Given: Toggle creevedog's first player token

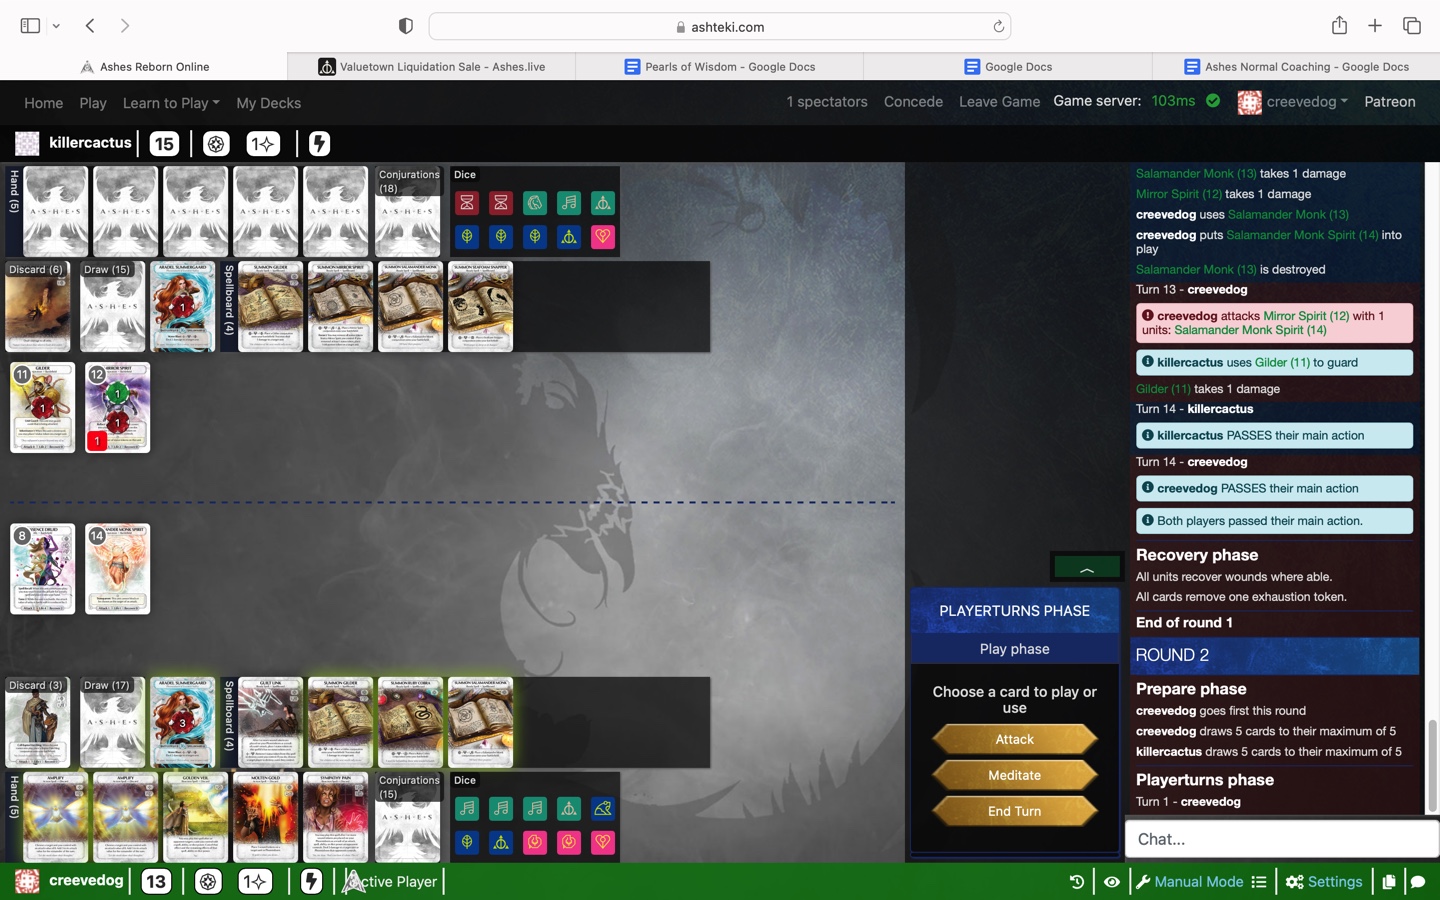Looking at the screenshot, I should 208,881.
